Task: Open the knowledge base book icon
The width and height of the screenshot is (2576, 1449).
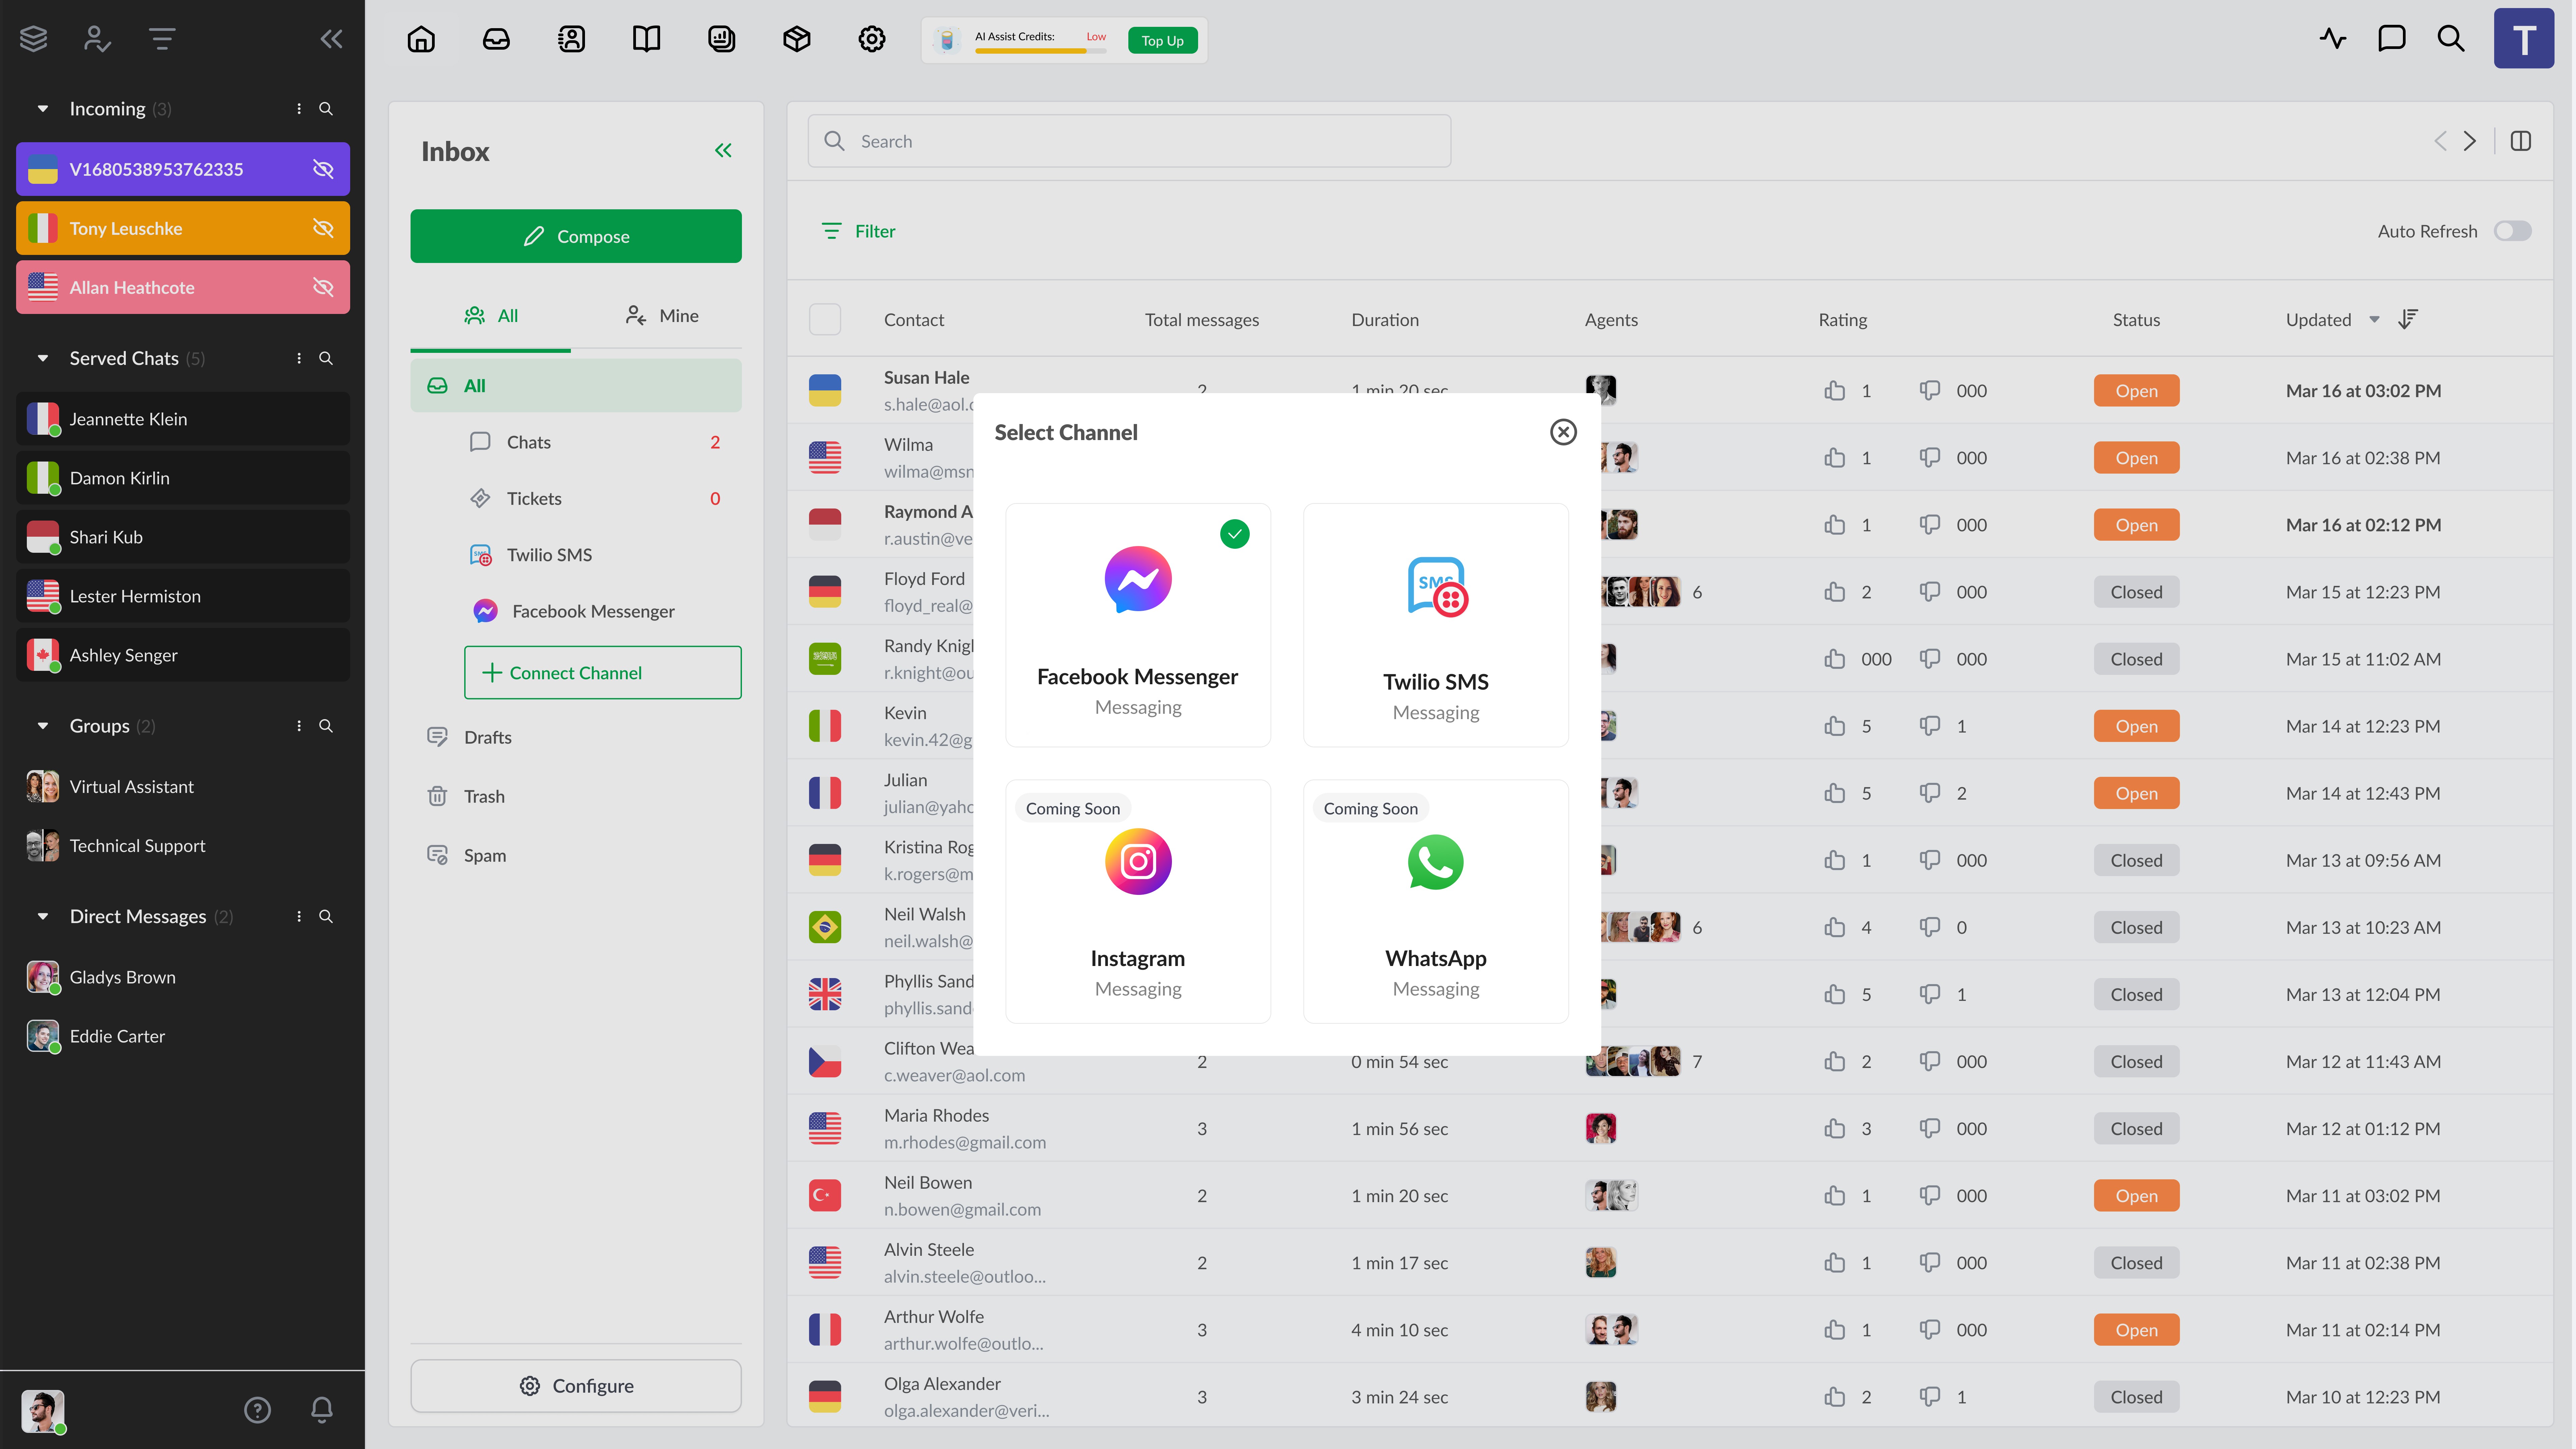Action: [x=646, y=39]
